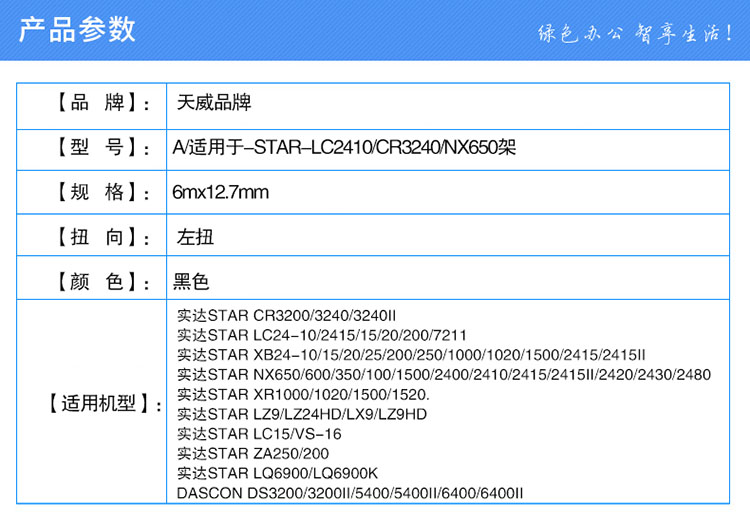This screenshot has height=520, width=750.
Task: Click the 产品参数 header title
Action: tap(77, 29)
